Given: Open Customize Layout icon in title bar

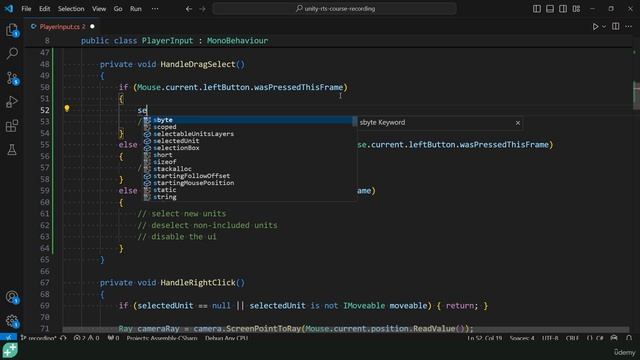Looking at the screenshot, I should [x=576, y=9].
